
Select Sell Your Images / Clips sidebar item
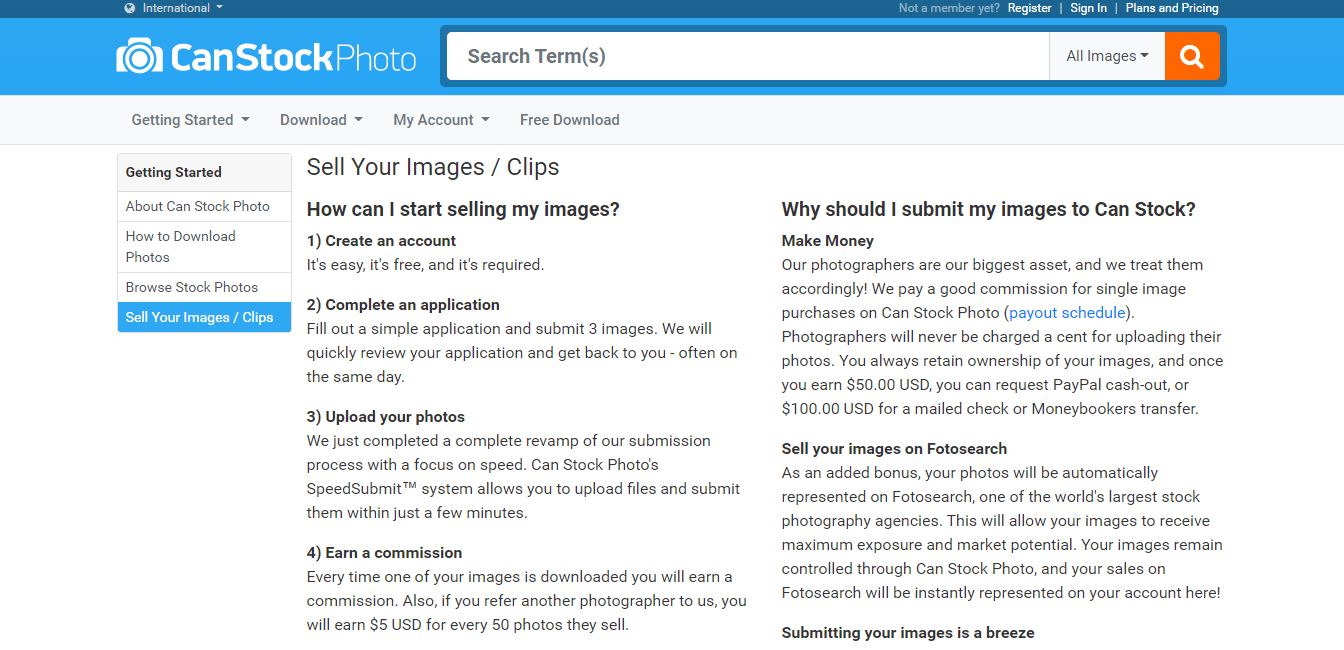204,317
